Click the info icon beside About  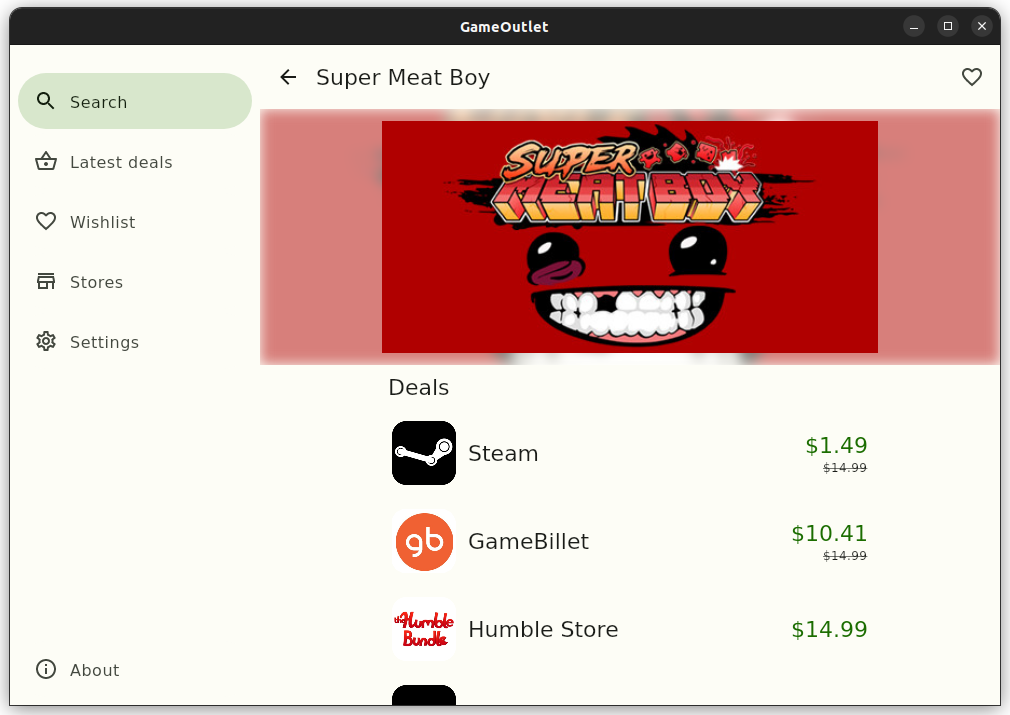click(46, 669)
